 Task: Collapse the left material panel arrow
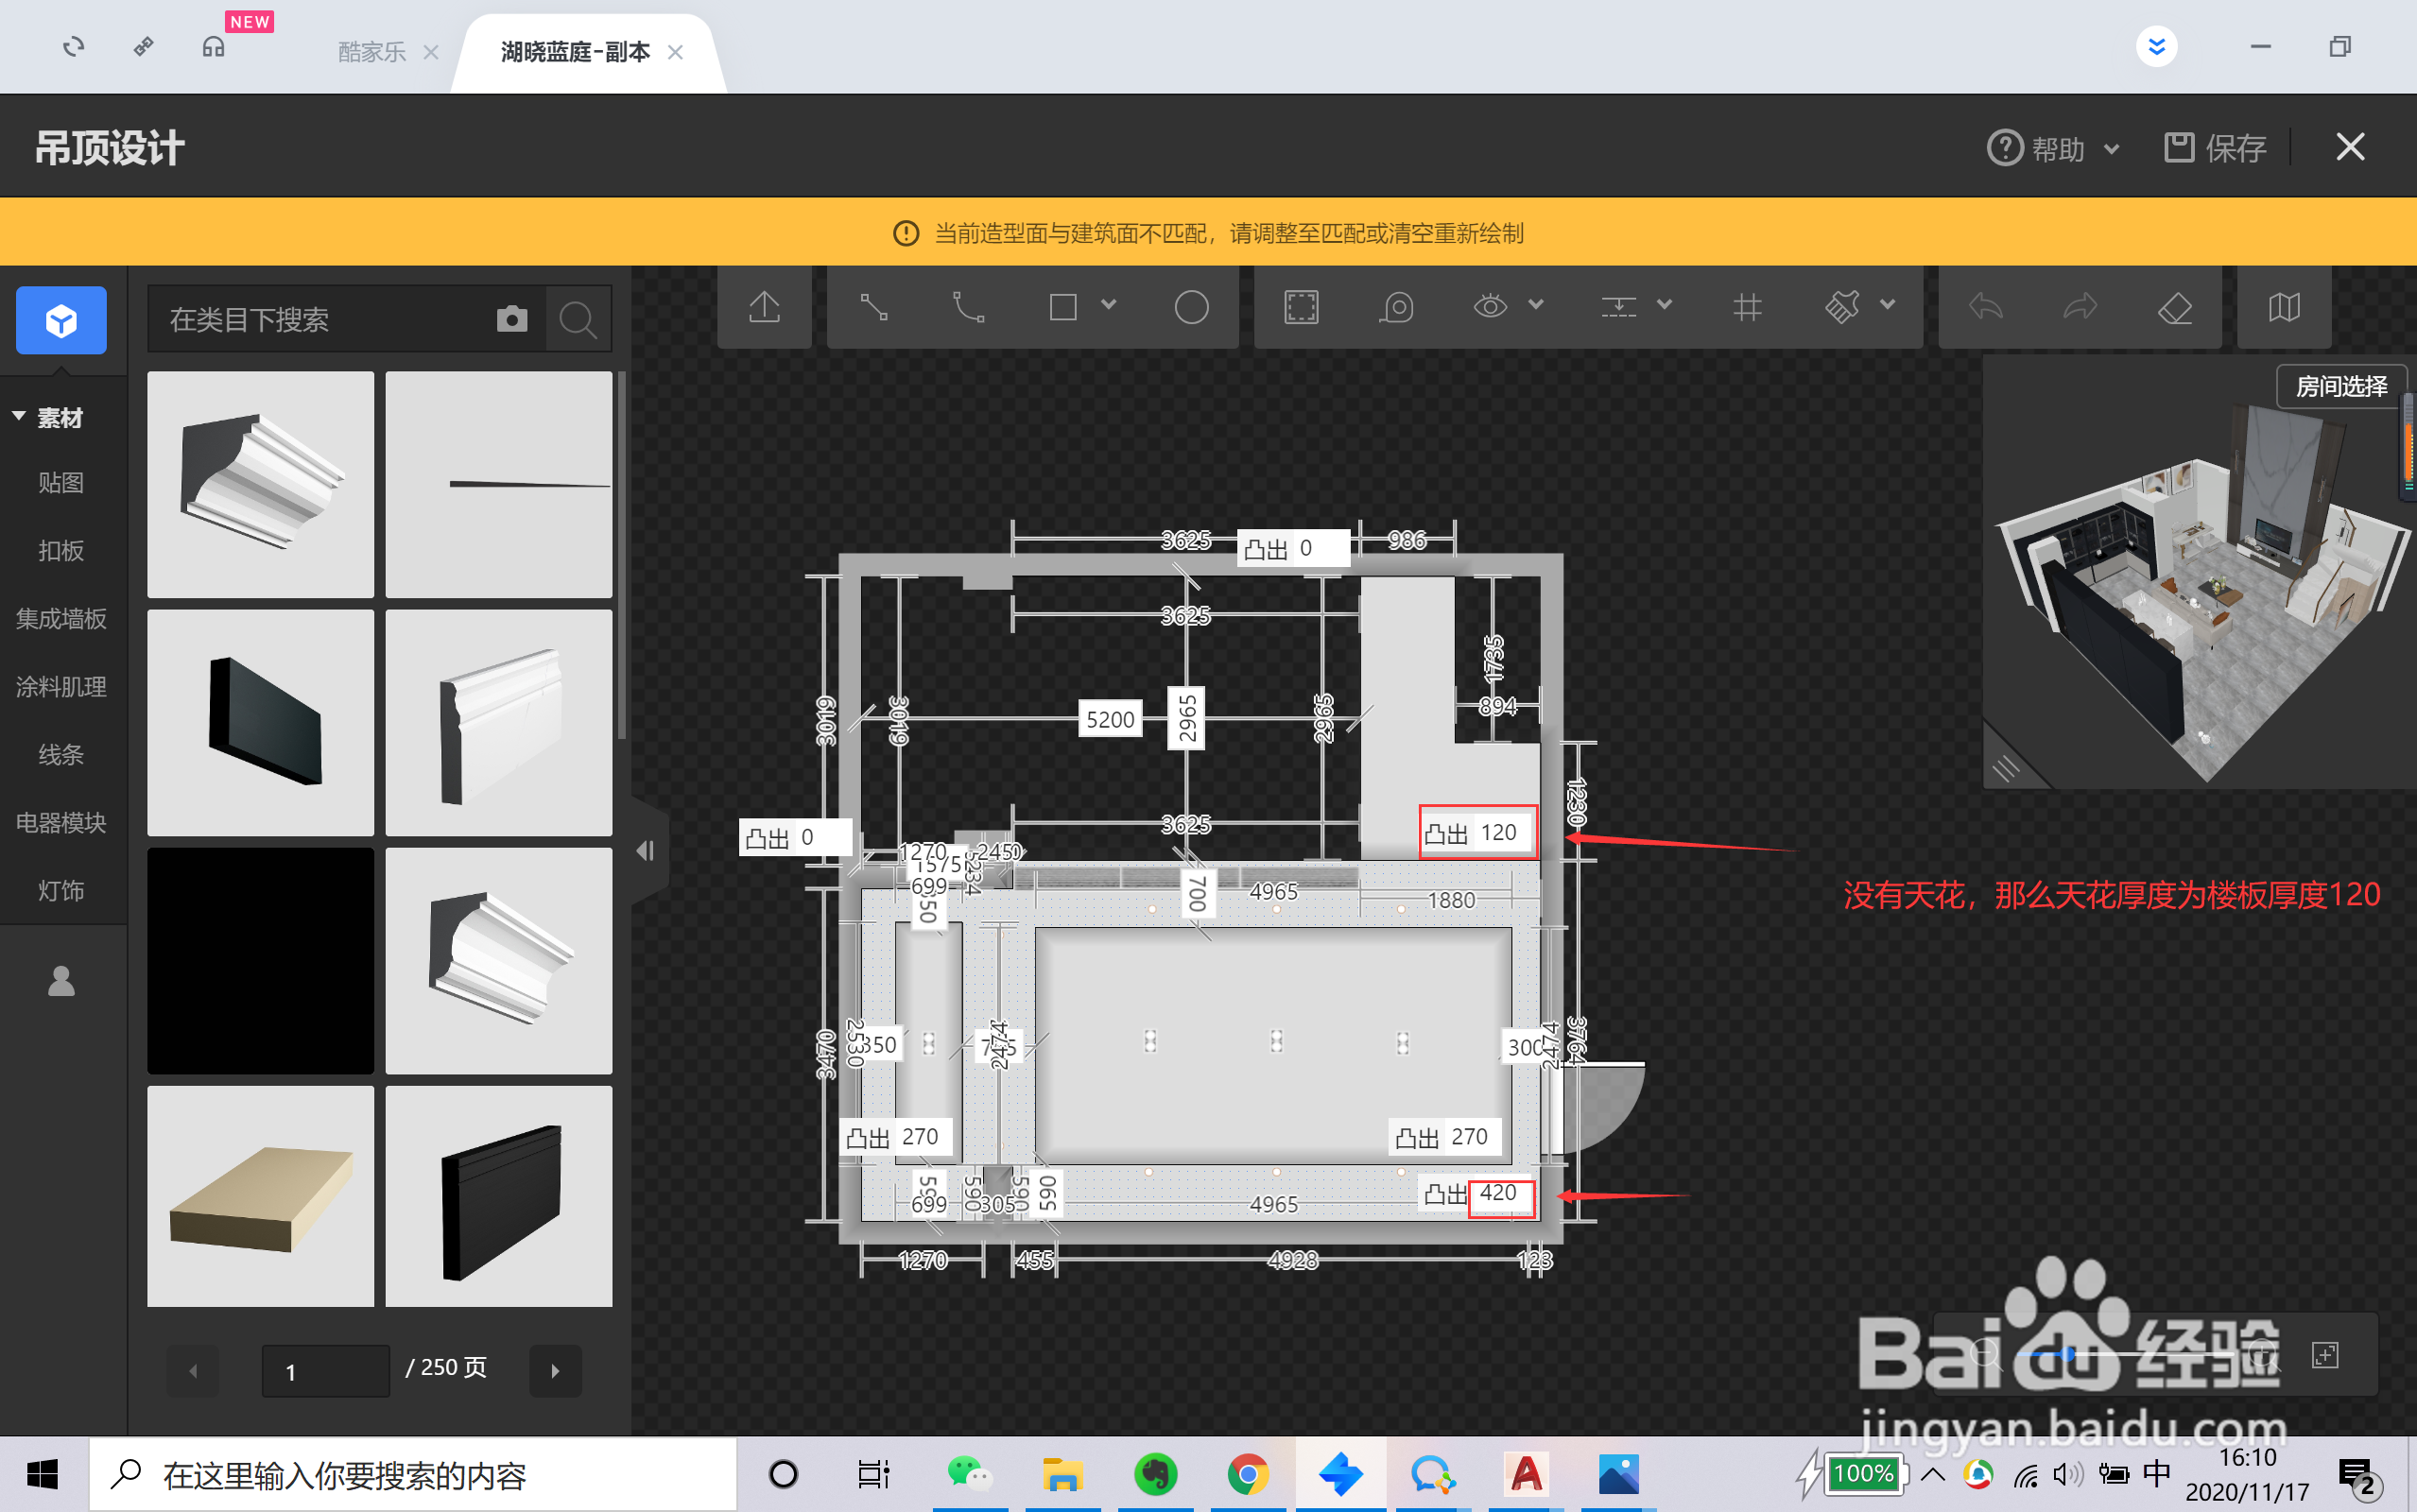tap(646, 850)
